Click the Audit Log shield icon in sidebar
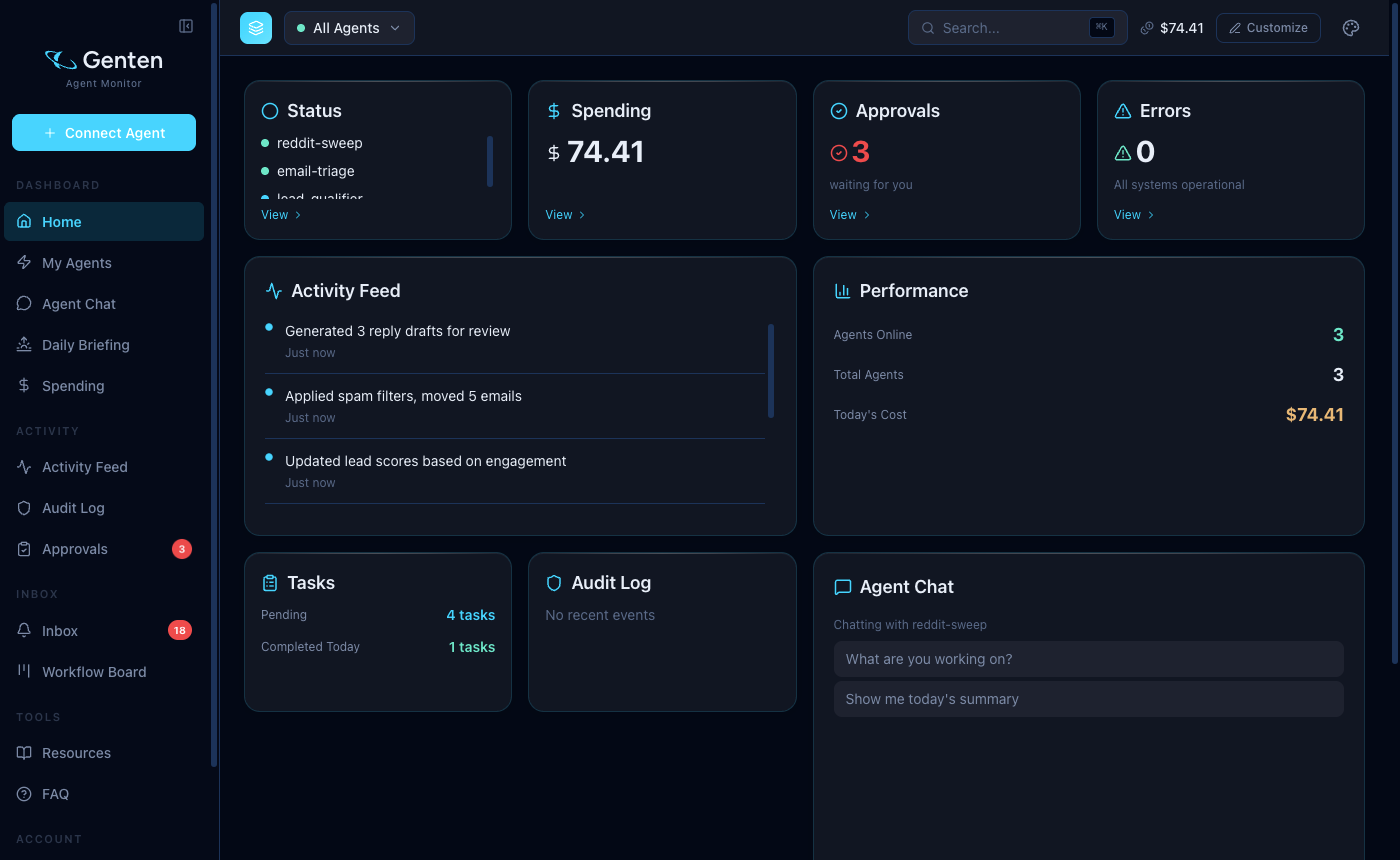This screenshot has height=860, width=1400. 23,507
